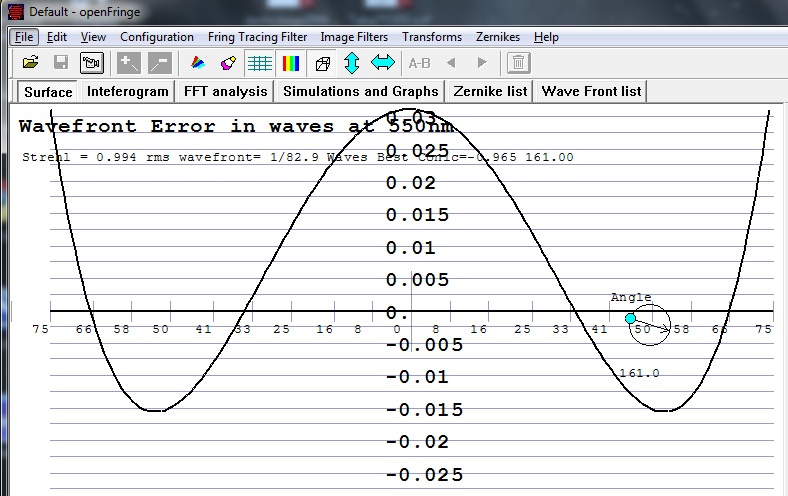Open the Image Filters menu
788x496 pixels.
tap(354, 37)
